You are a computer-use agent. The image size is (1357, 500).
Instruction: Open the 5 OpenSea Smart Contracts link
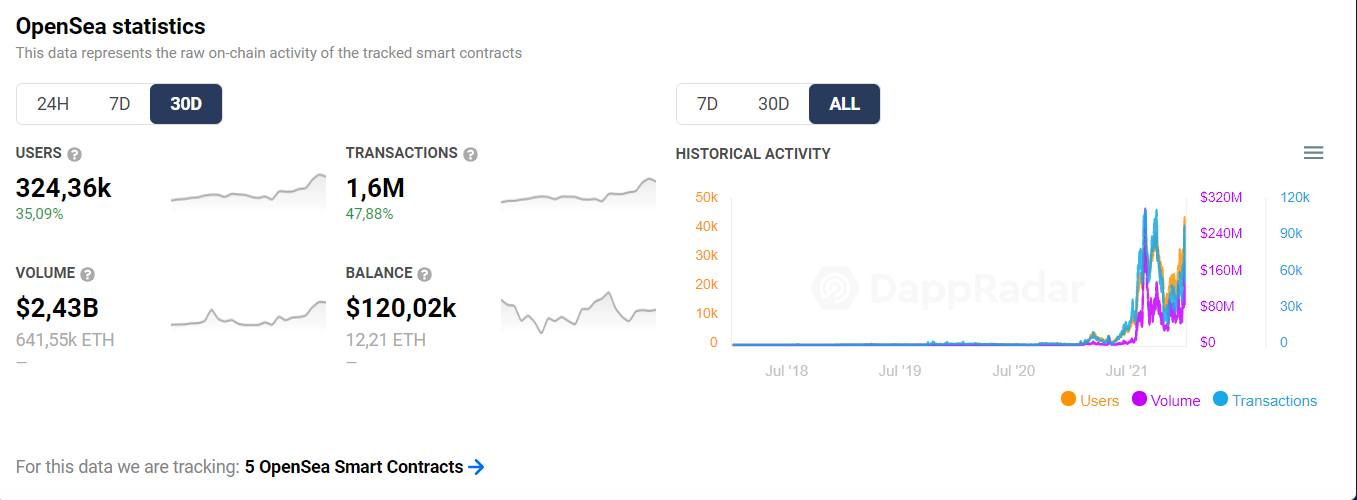(354, 467)
